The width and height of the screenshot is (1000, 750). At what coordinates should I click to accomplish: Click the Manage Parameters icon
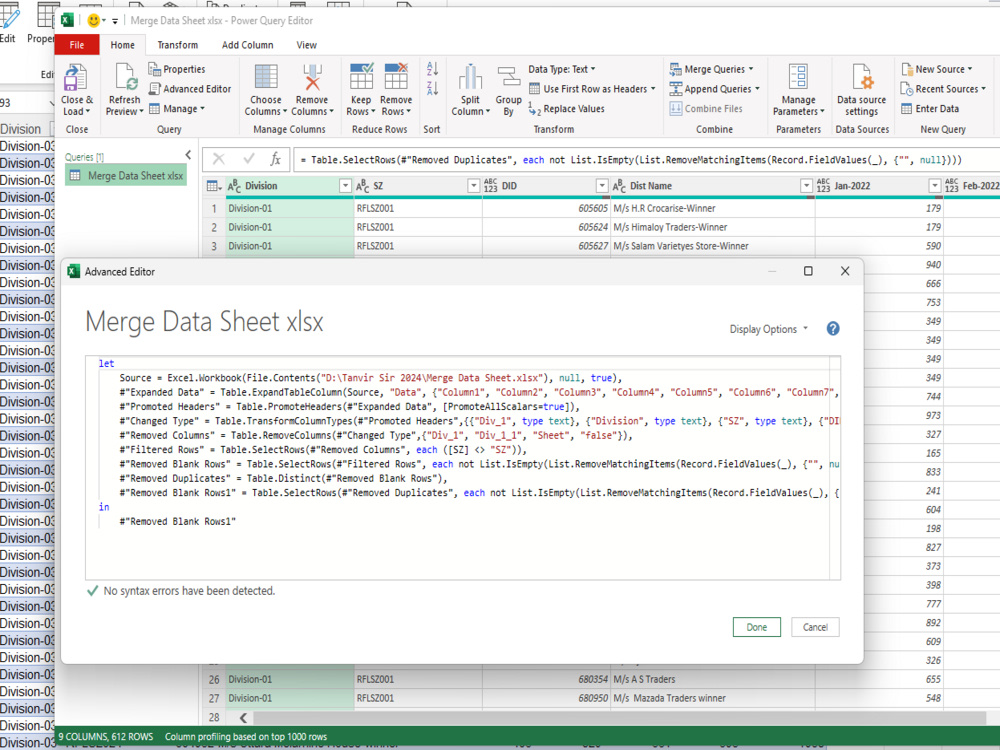[x=798, y=77]
